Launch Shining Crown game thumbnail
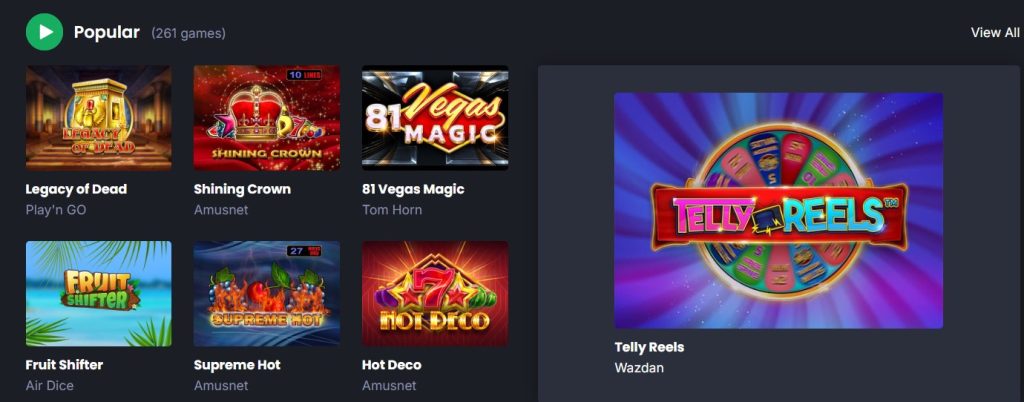The height and width of the screenshot is (402, 1024). (266, 117)
